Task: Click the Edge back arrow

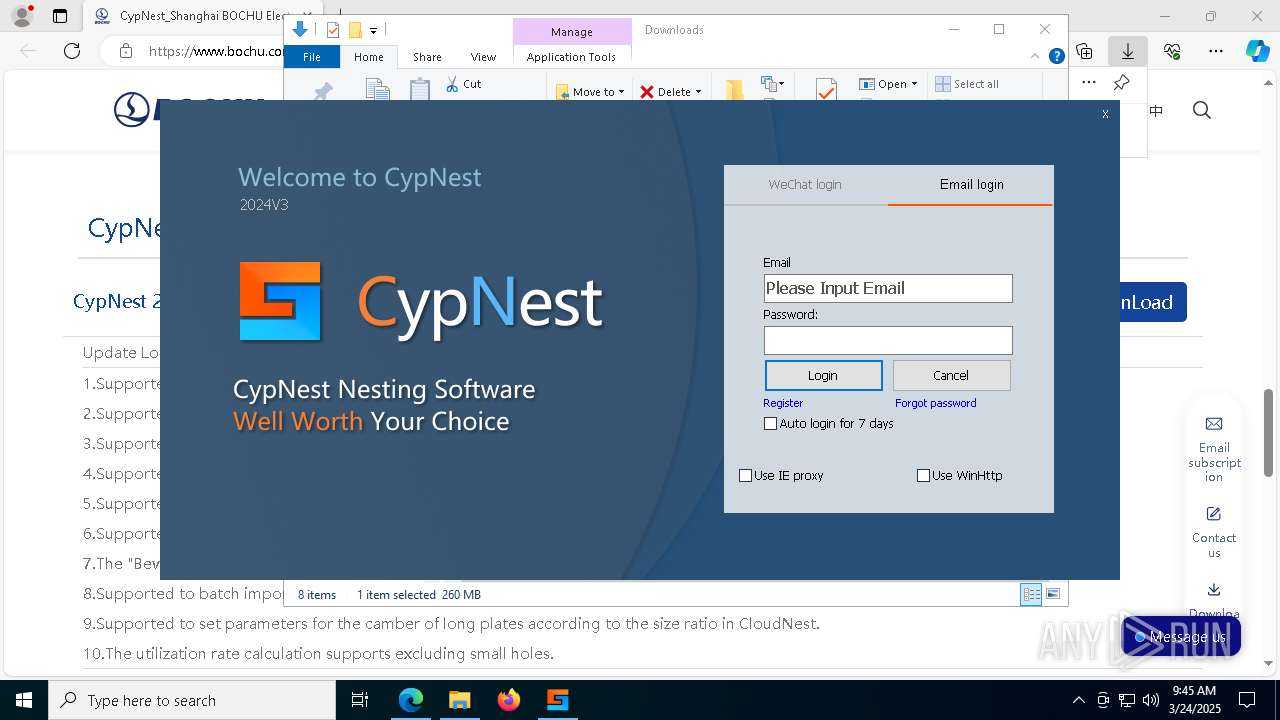Action: (28, 51)
